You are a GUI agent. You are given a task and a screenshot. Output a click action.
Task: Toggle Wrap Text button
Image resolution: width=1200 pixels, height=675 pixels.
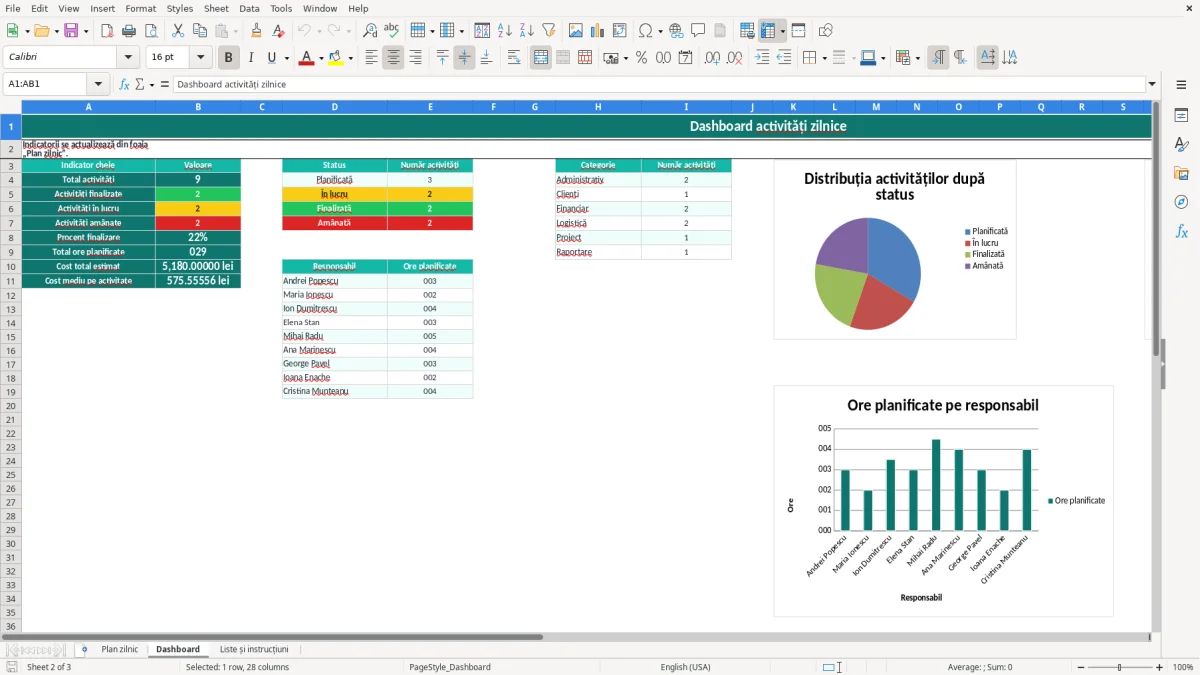click(x=514, y=58)
